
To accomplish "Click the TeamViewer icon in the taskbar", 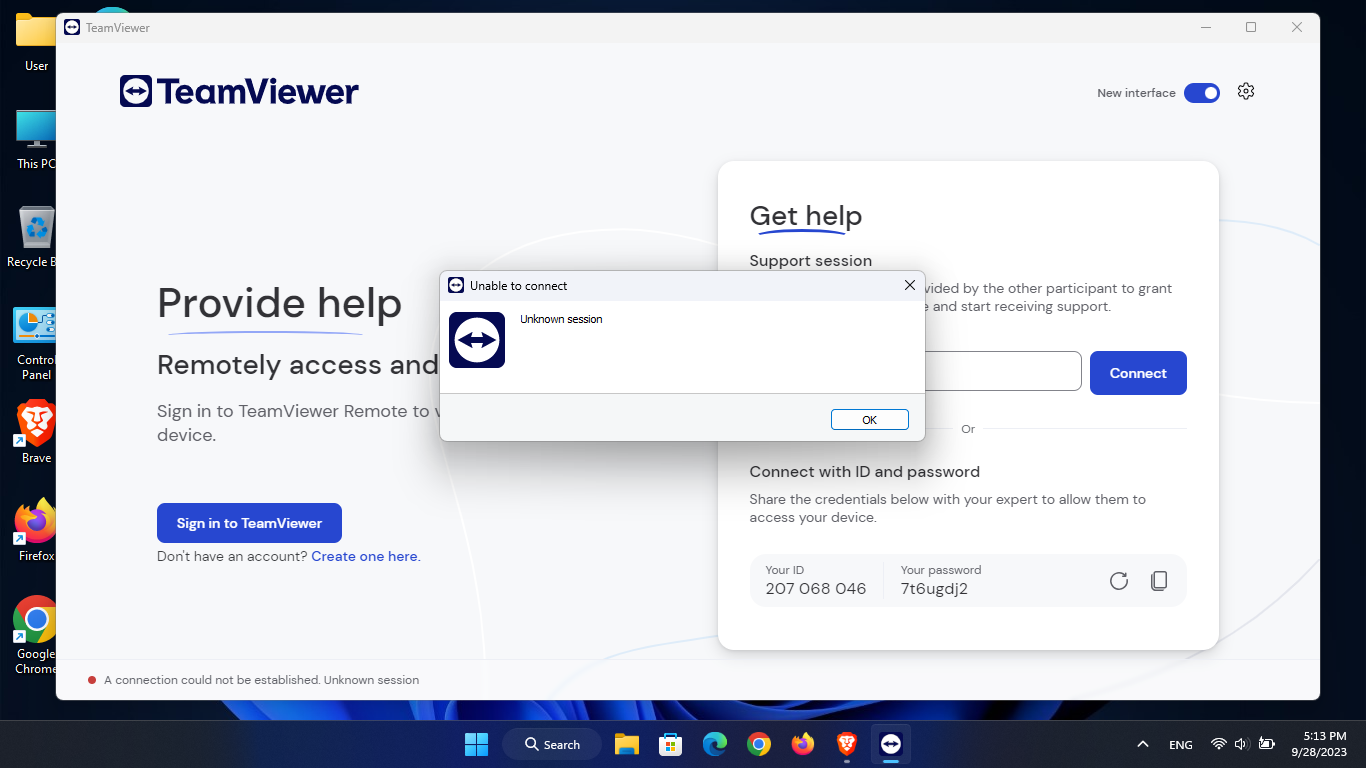I will (890, 744).
